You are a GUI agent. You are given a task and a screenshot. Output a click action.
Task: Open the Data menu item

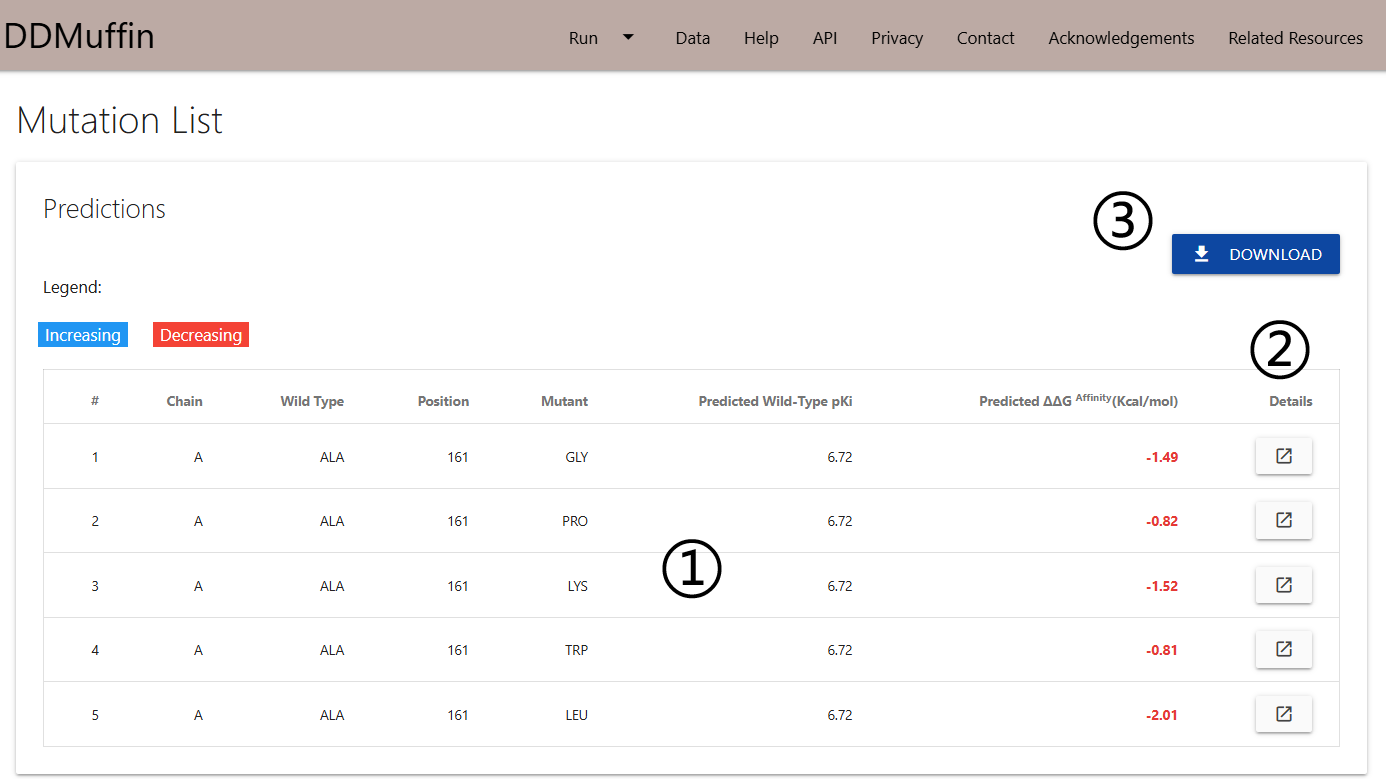point(692,38)
